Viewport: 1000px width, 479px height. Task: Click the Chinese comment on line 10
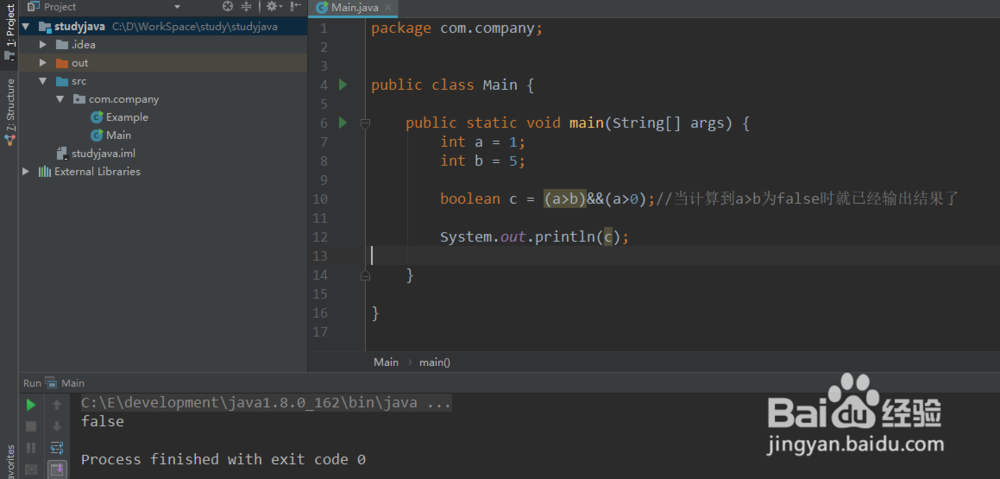tap(807, 199)
